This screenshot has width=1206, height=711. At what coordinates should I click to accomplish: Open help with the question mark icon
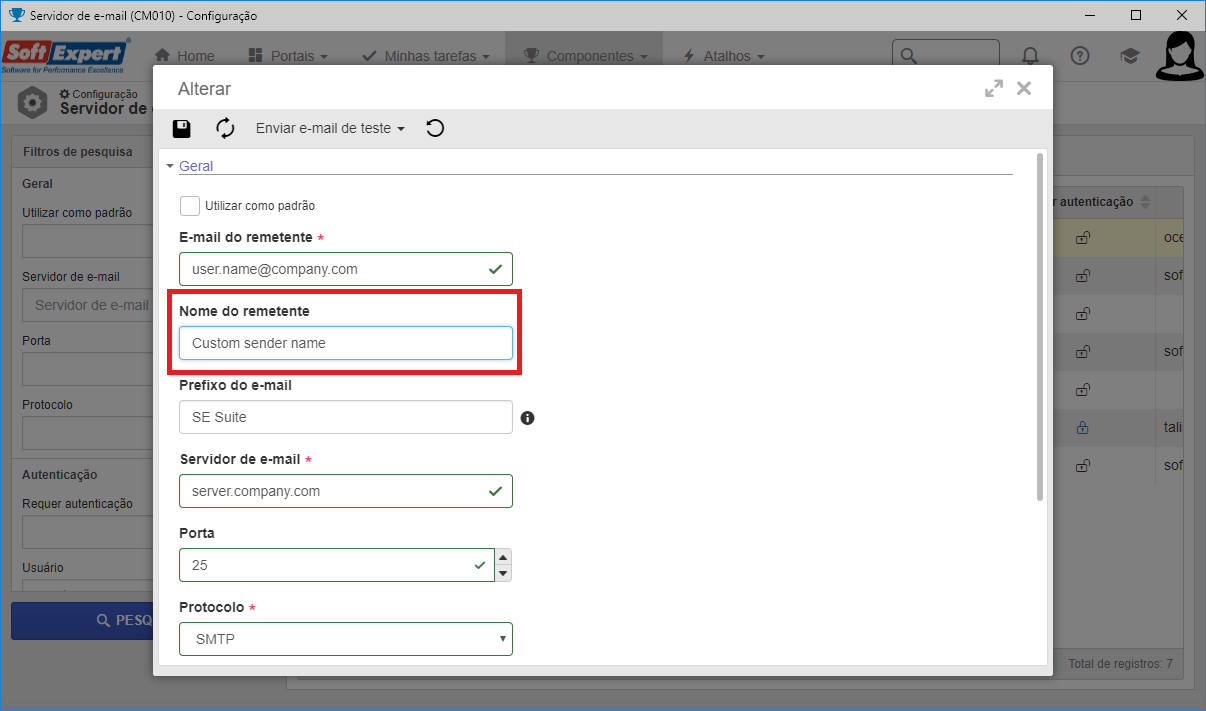click(1080, 56)
